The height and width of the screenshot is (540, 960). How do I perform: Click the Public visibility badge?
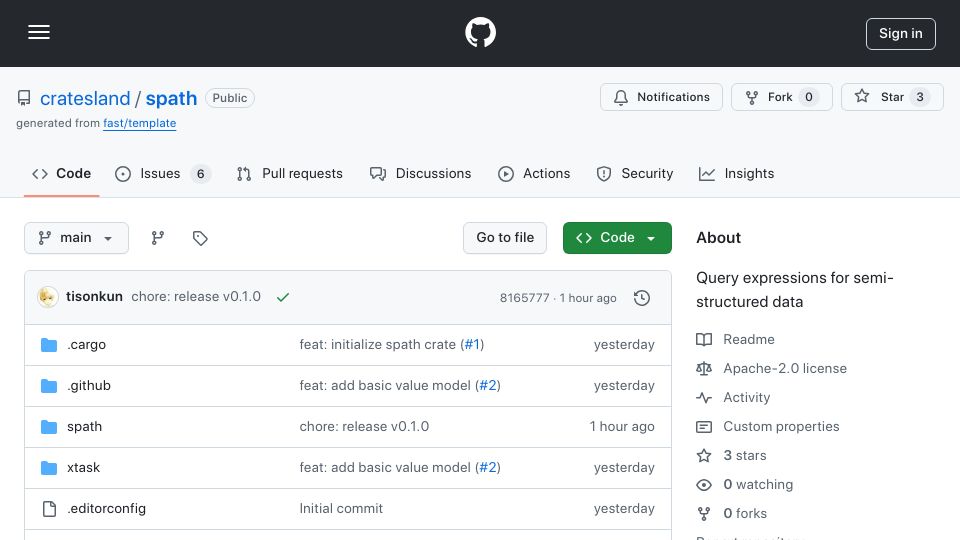(x=230, y=98)
